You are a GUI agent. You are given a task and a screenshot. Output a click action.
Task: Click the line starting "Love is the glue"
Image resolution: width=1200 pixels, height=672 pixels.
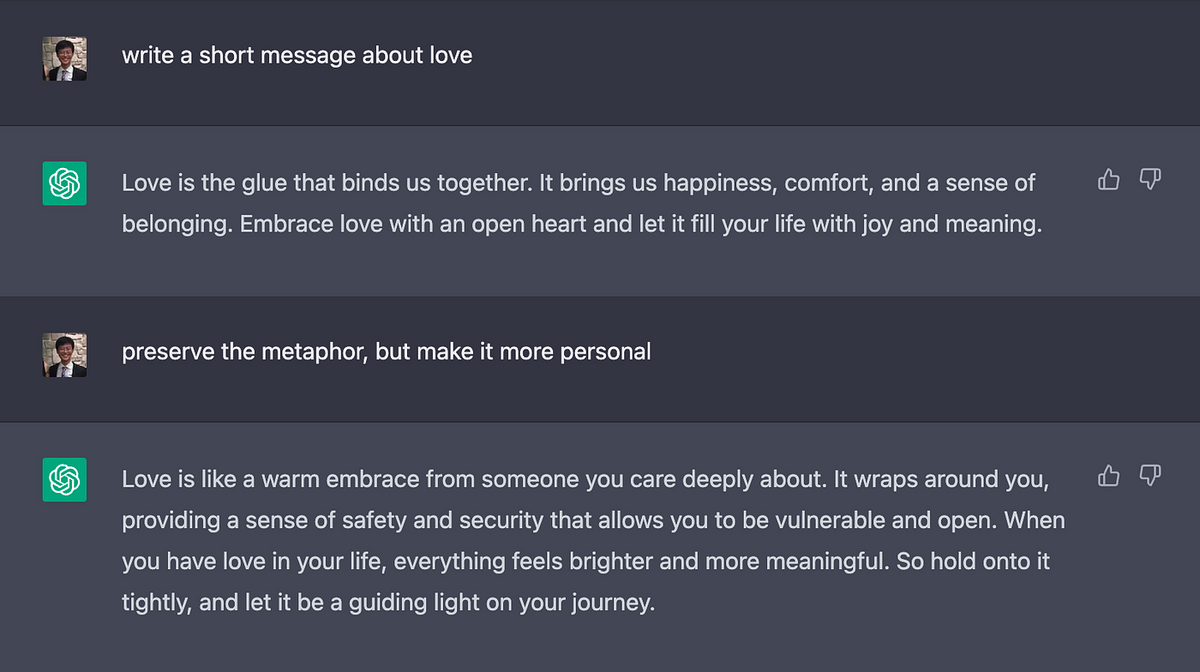[579, 183]
